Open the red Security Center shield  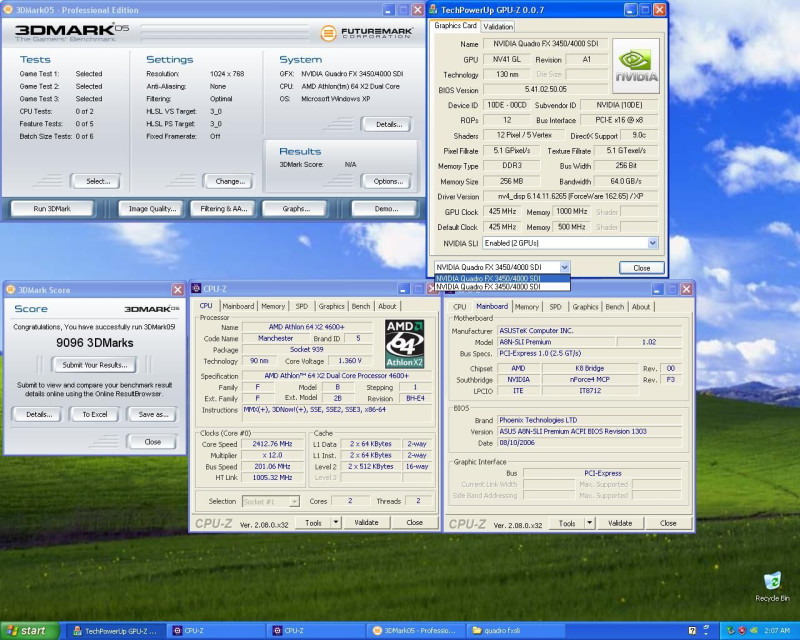pos(742,631)
